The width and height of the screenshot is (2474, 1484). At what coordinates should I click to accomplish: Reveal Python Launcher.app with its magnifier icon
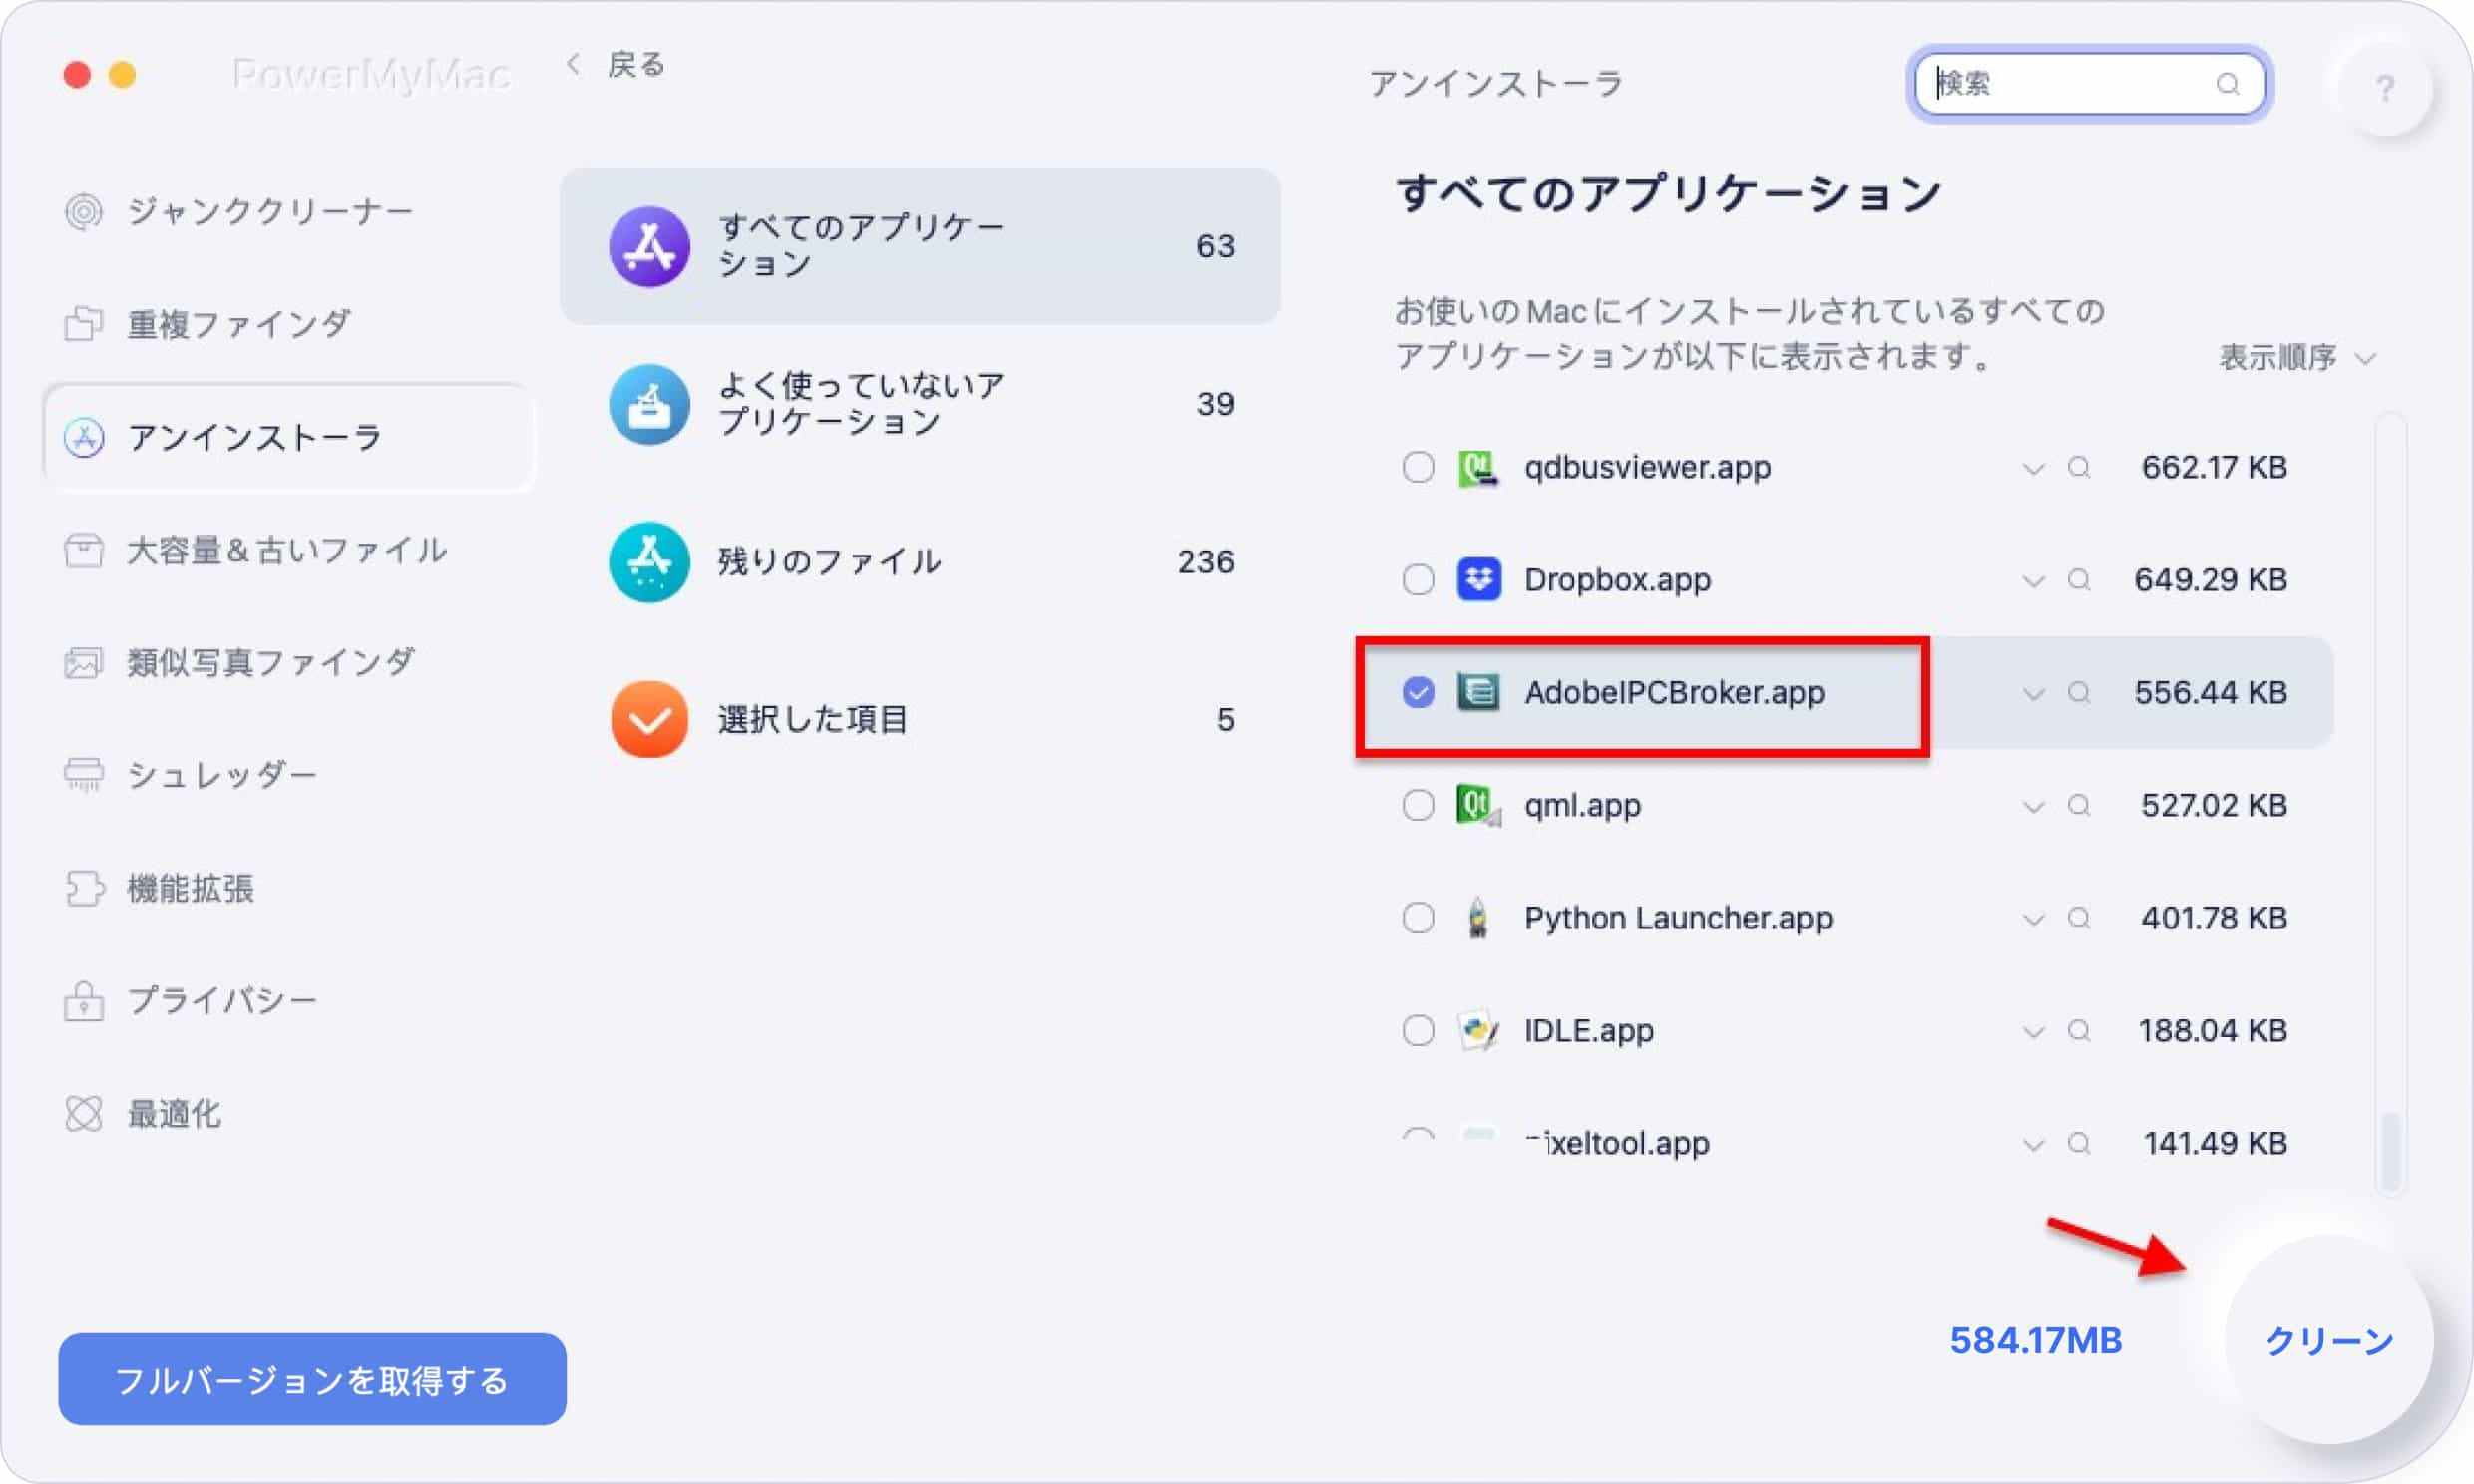pyautogui.click(x=2079, y=918)
